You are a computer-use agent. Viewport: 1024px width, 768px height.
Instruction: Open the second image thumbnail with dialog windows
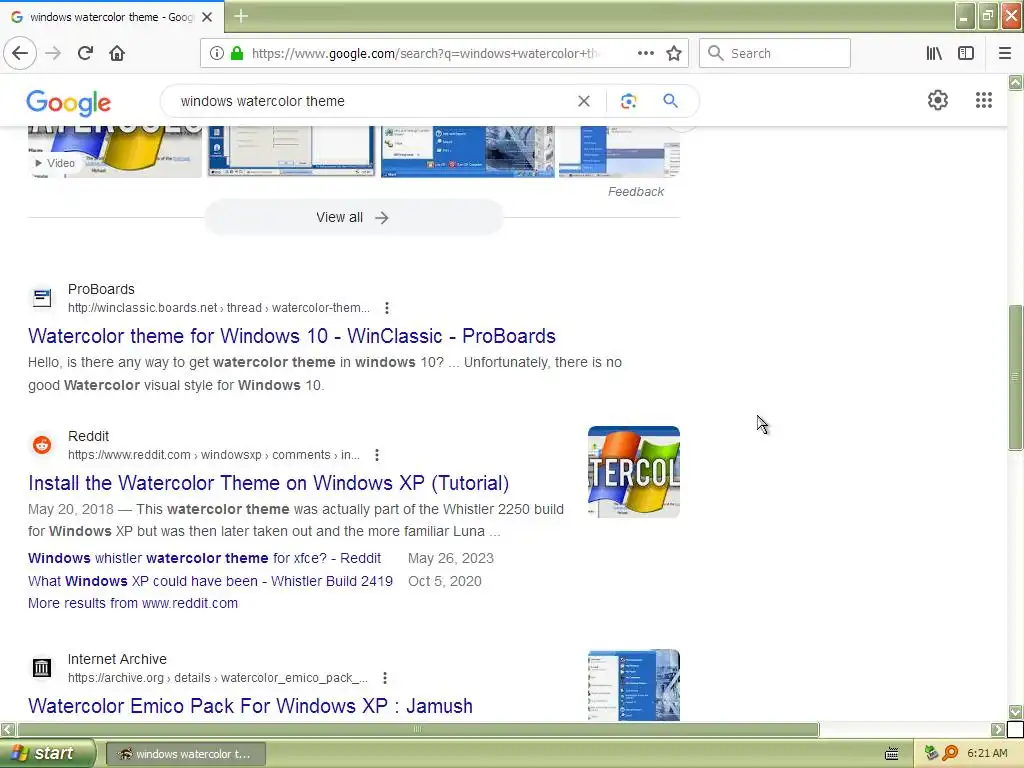(x=291, y=152)
